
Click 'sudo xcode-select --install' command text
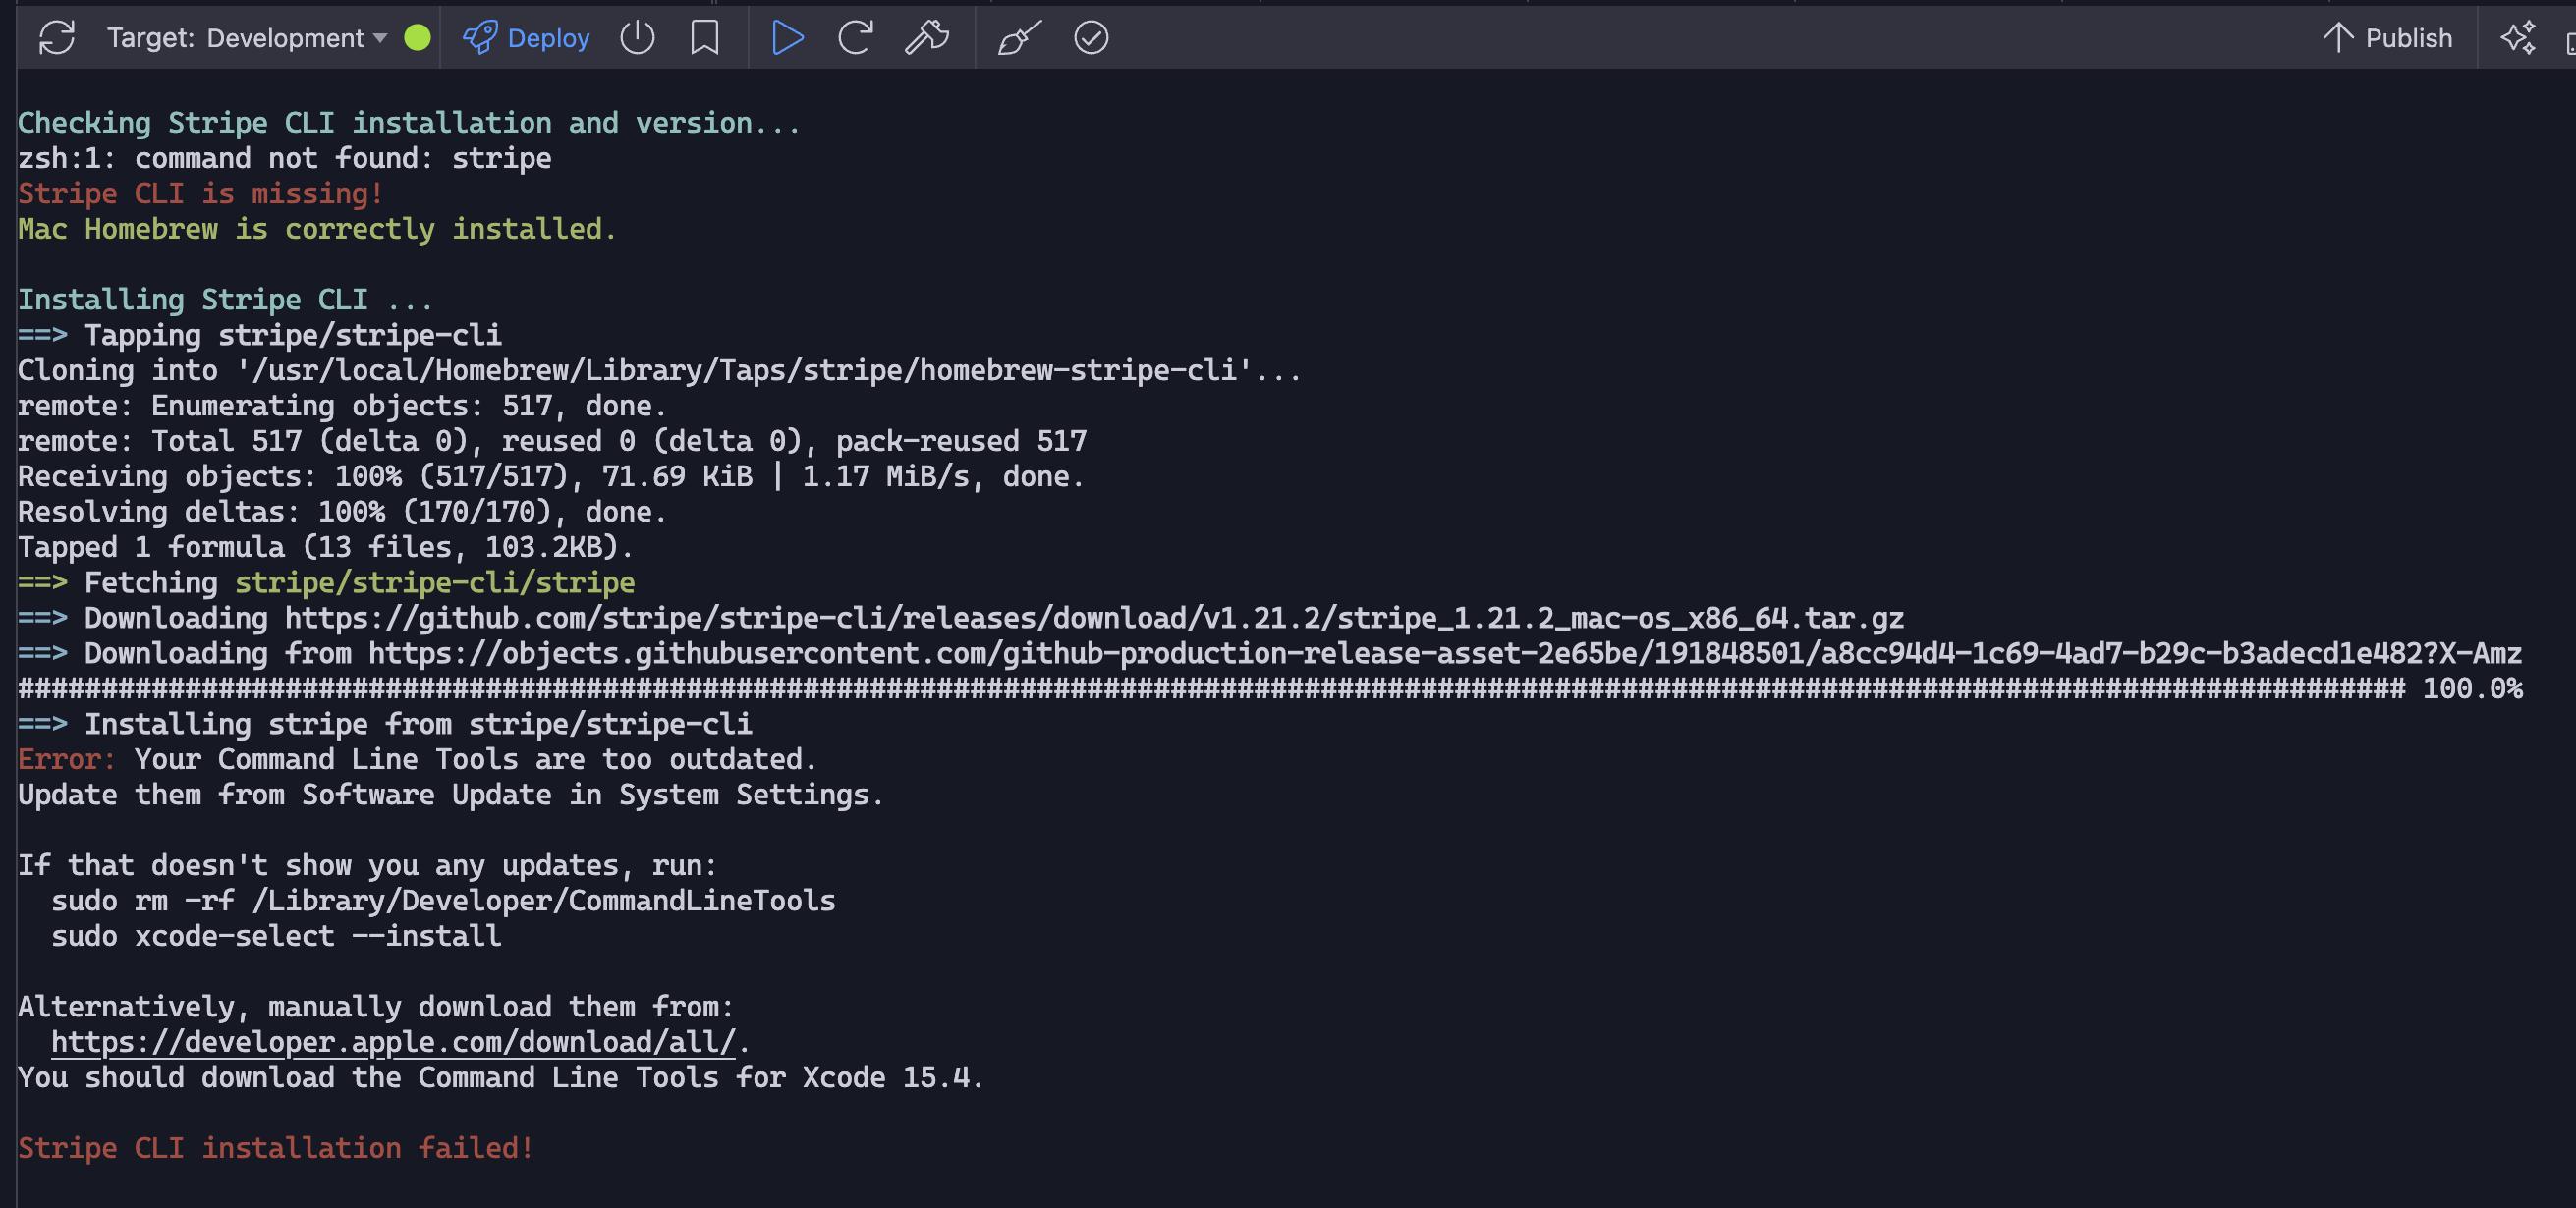tap(276, 936)
